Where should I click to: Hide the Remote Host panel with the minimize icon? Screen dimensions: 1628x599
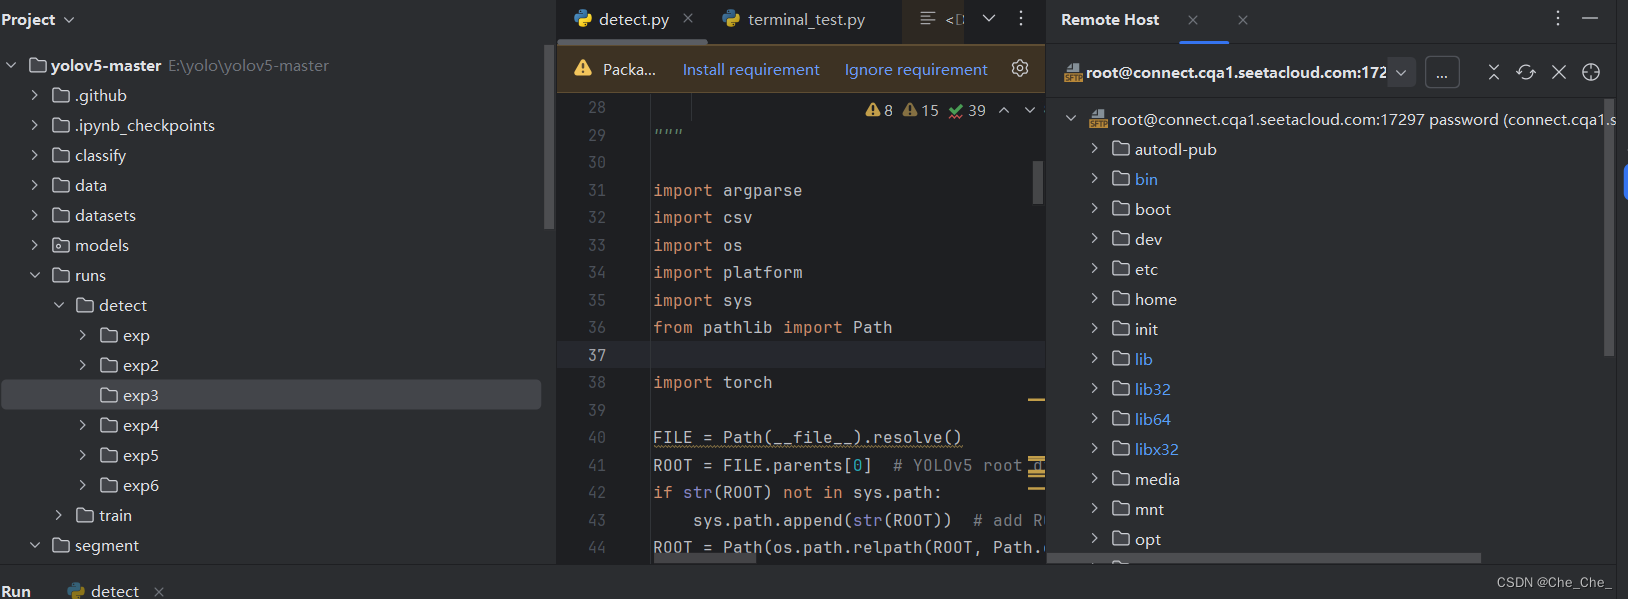(1590, 19)
